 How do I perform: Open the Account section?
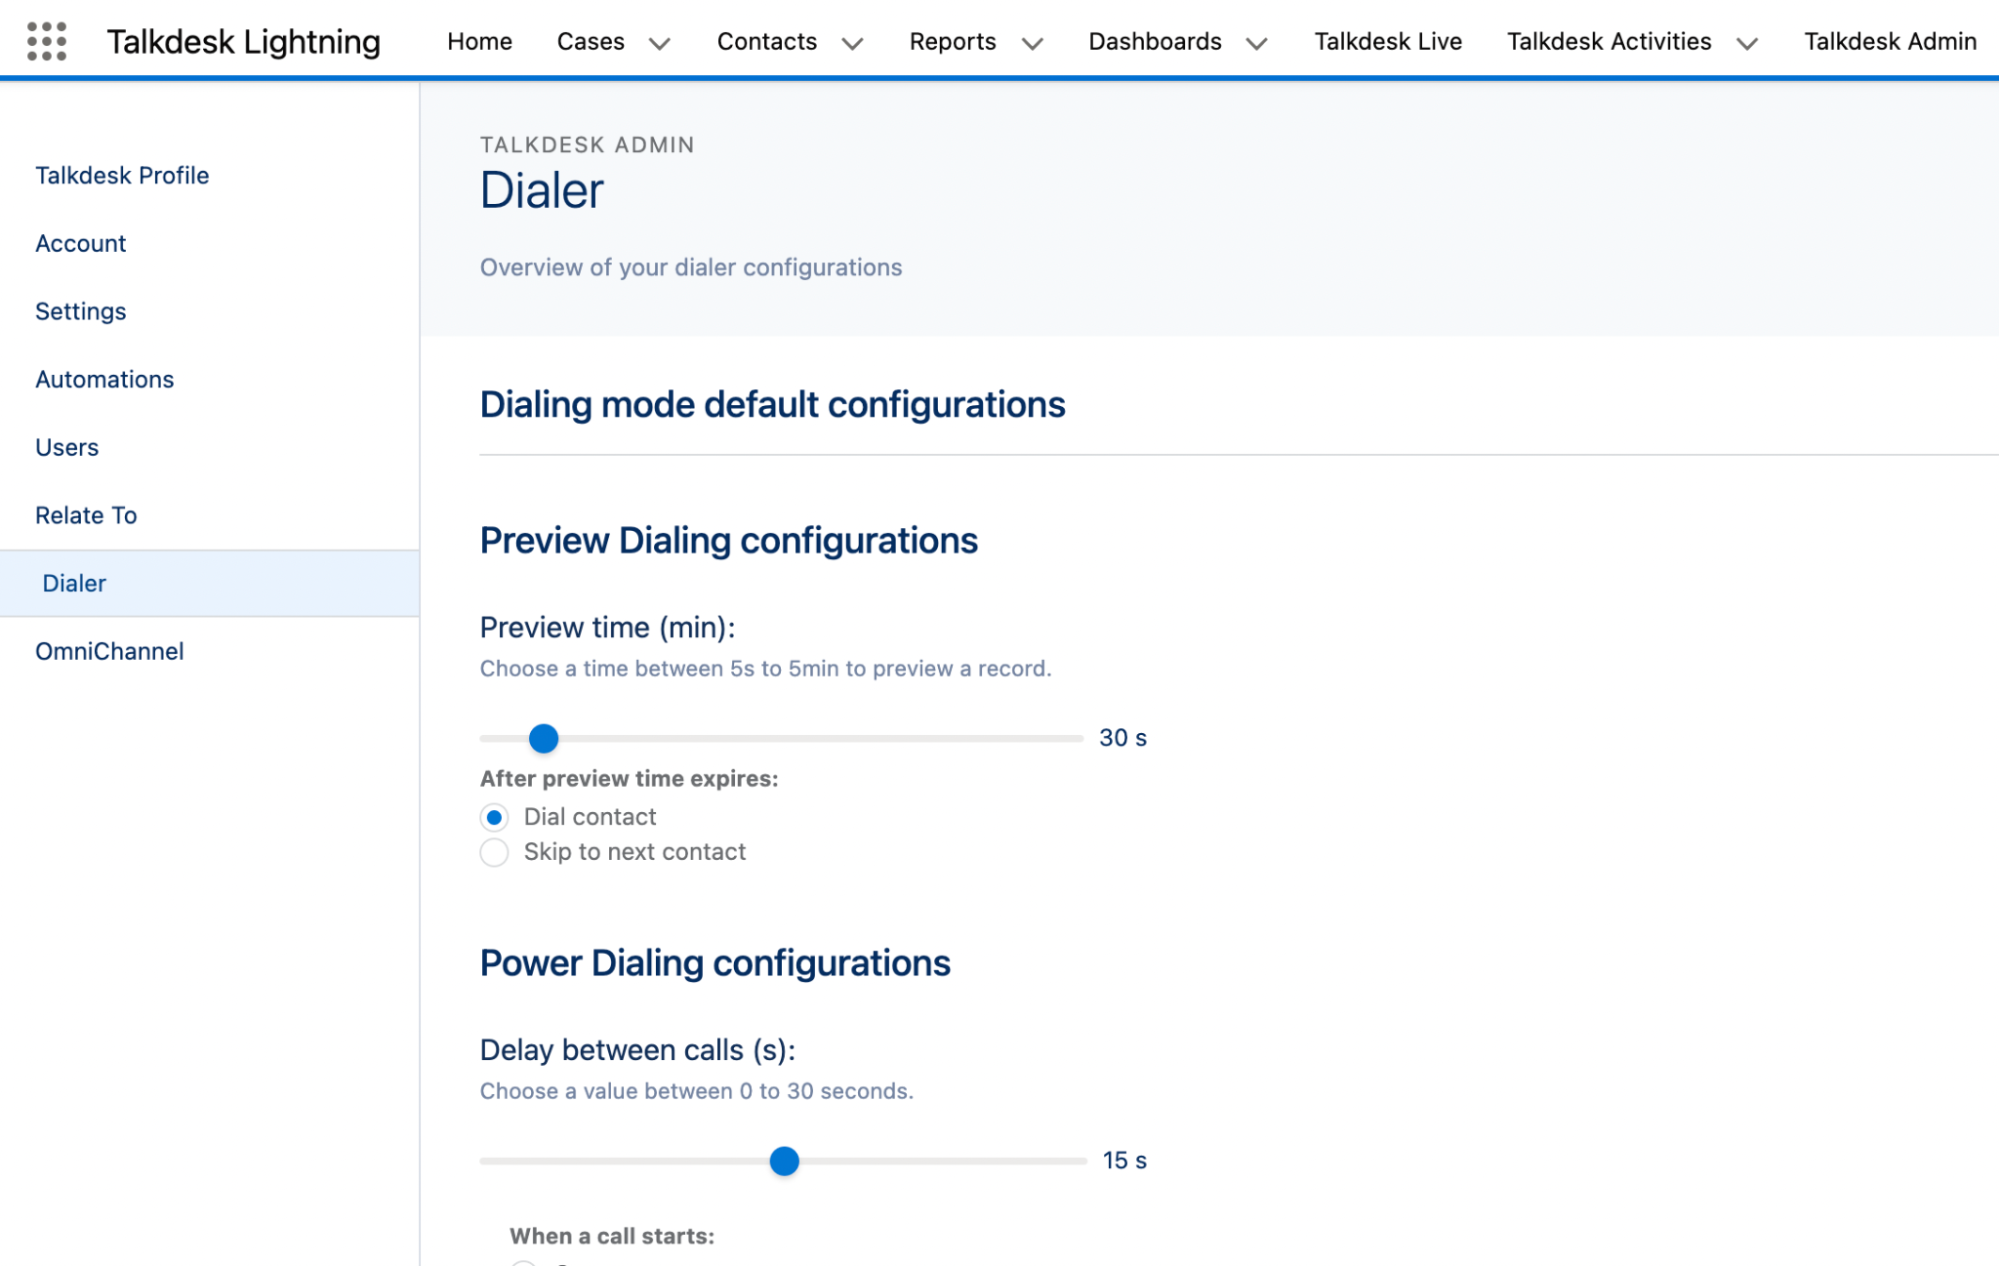80,243
